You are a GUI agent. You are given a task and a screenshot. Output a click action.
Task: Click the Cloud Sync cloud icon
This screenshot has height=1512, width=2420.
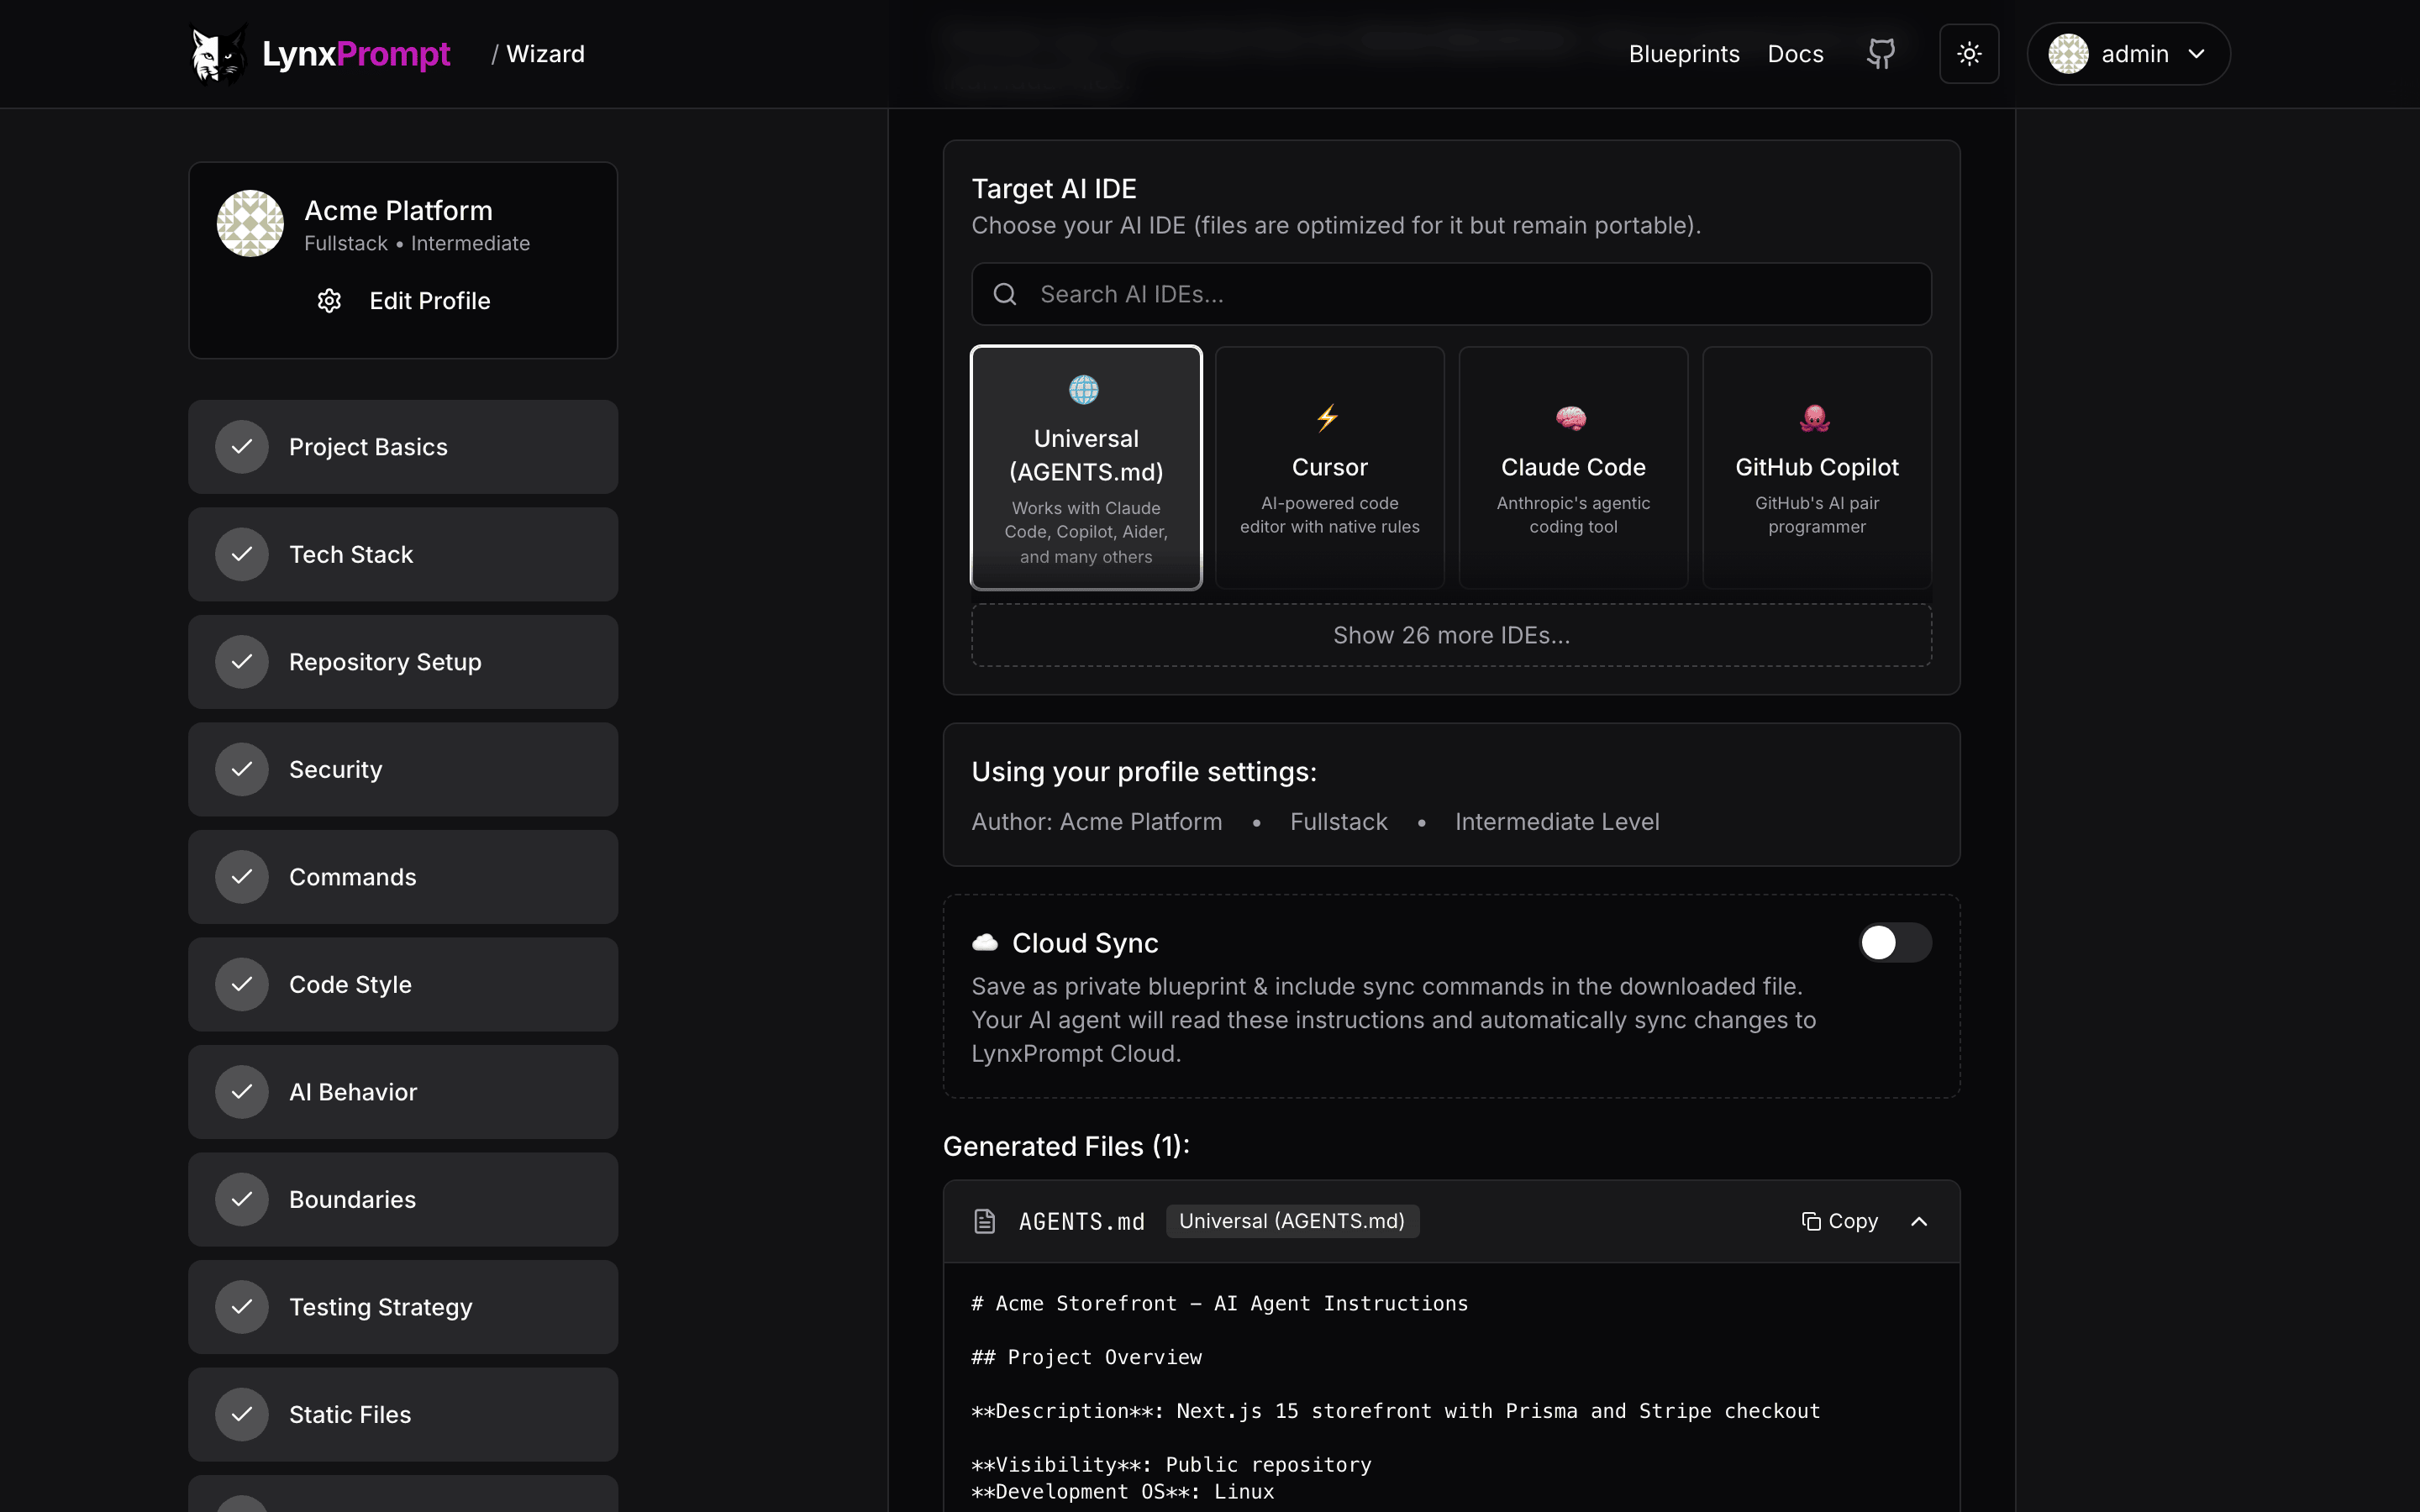(985, 942)
